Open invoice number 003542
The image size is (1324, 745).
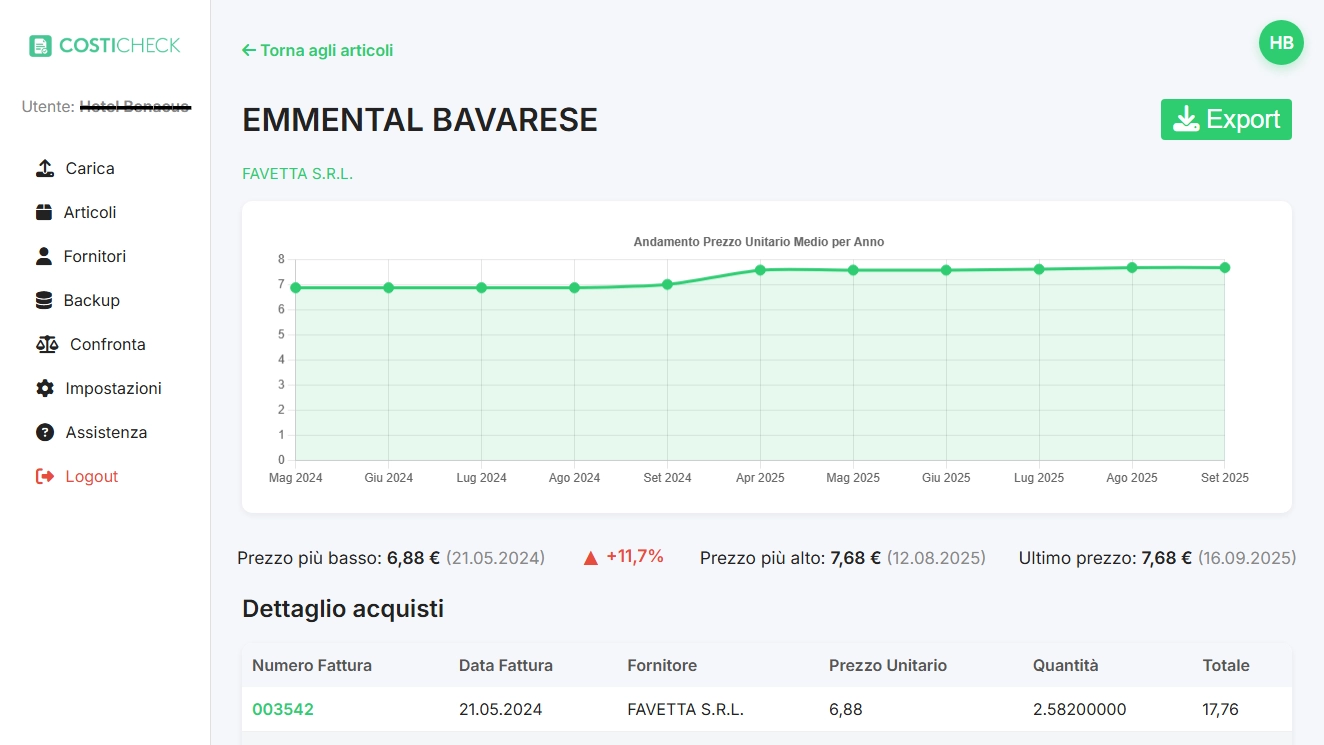283,709
